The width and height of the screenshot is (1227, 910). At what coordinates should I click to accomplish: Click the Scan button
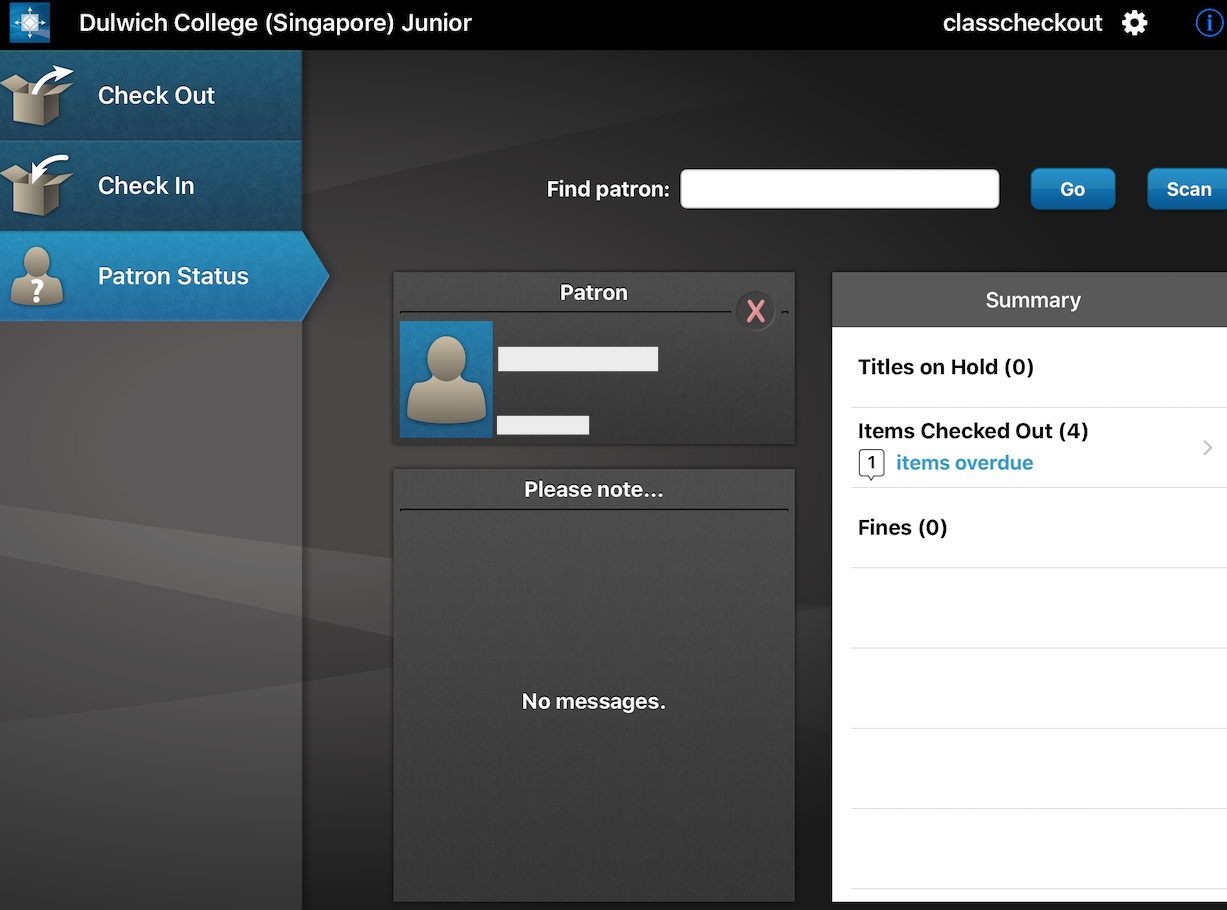(1188, 189)
